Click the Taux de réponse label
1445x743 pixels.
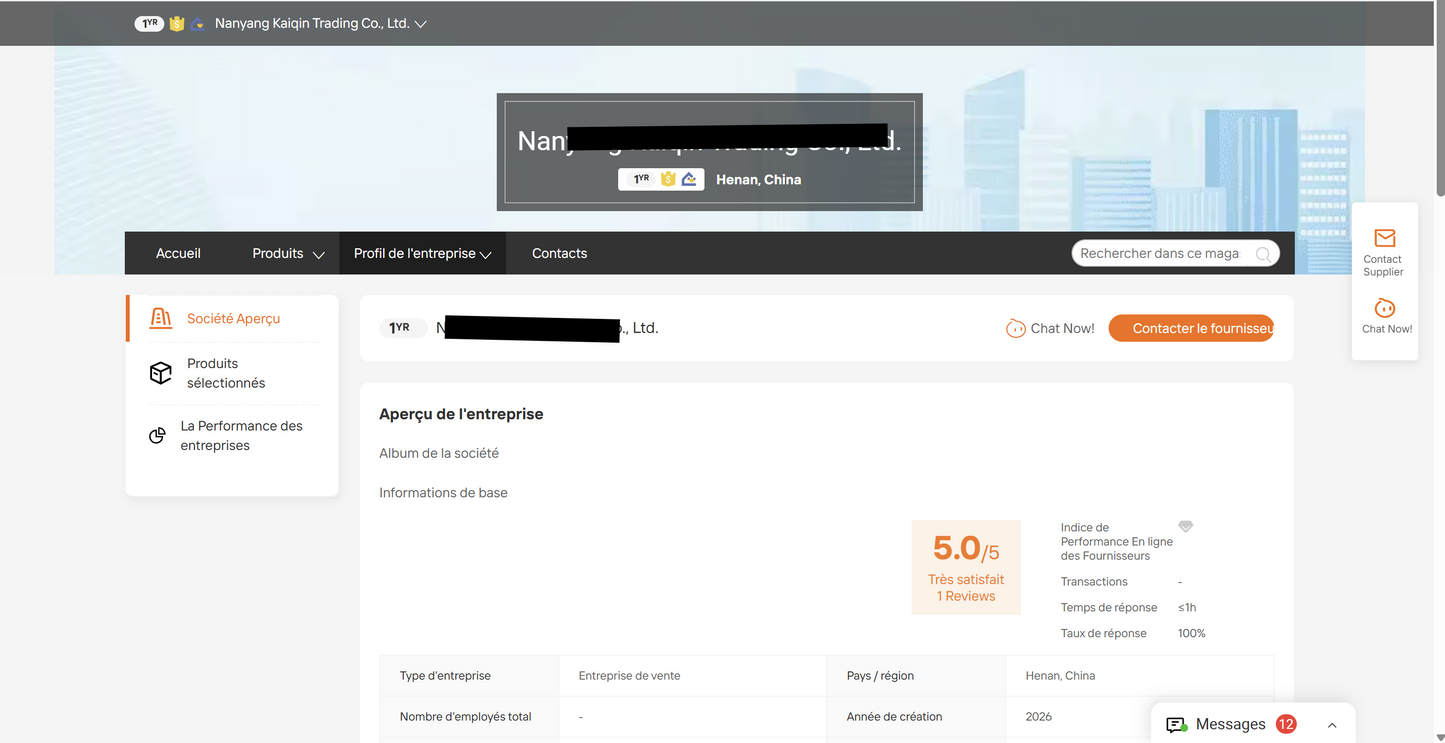(1104, 634)
